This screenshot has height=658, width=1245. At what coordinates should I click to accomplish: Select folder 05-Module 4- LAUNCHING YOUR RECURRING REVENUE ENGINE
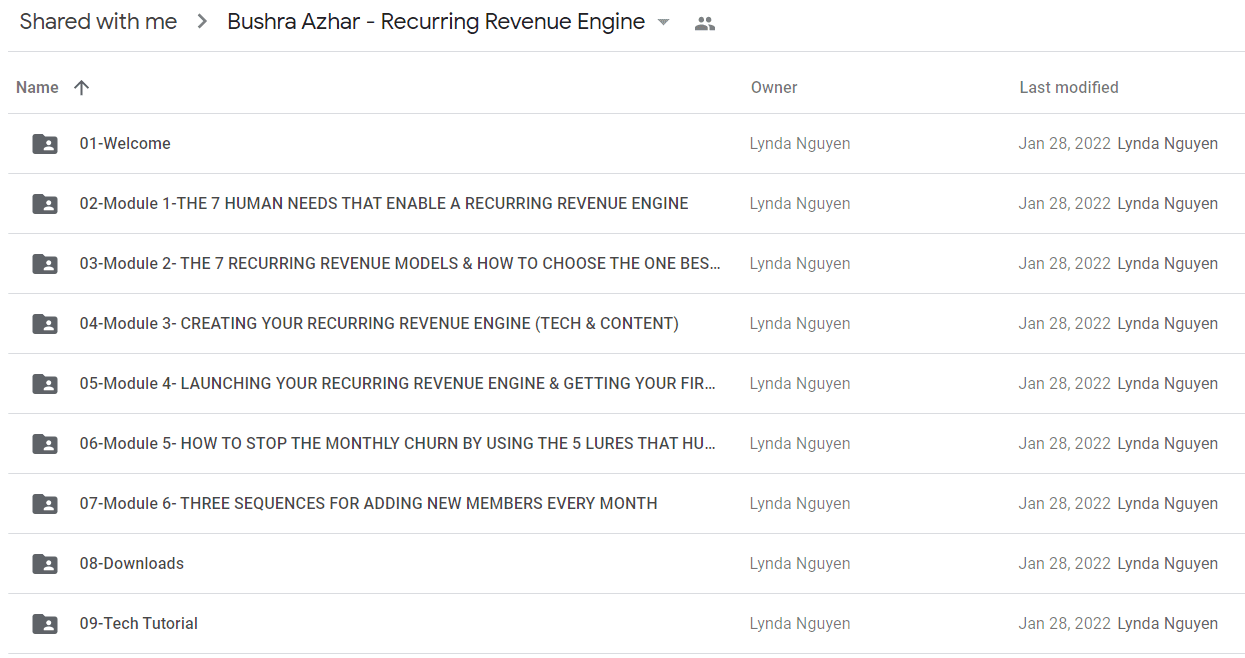point(398,384)
